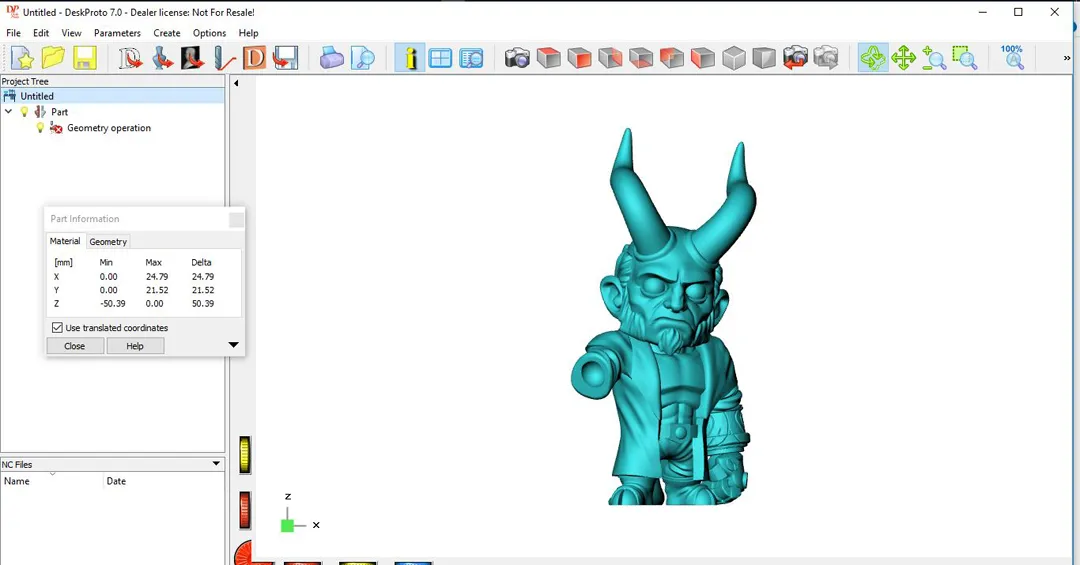Click camera with red back arrow icon
The image size is (1080, 565).
pyautogui.click(x=795, y=58)
